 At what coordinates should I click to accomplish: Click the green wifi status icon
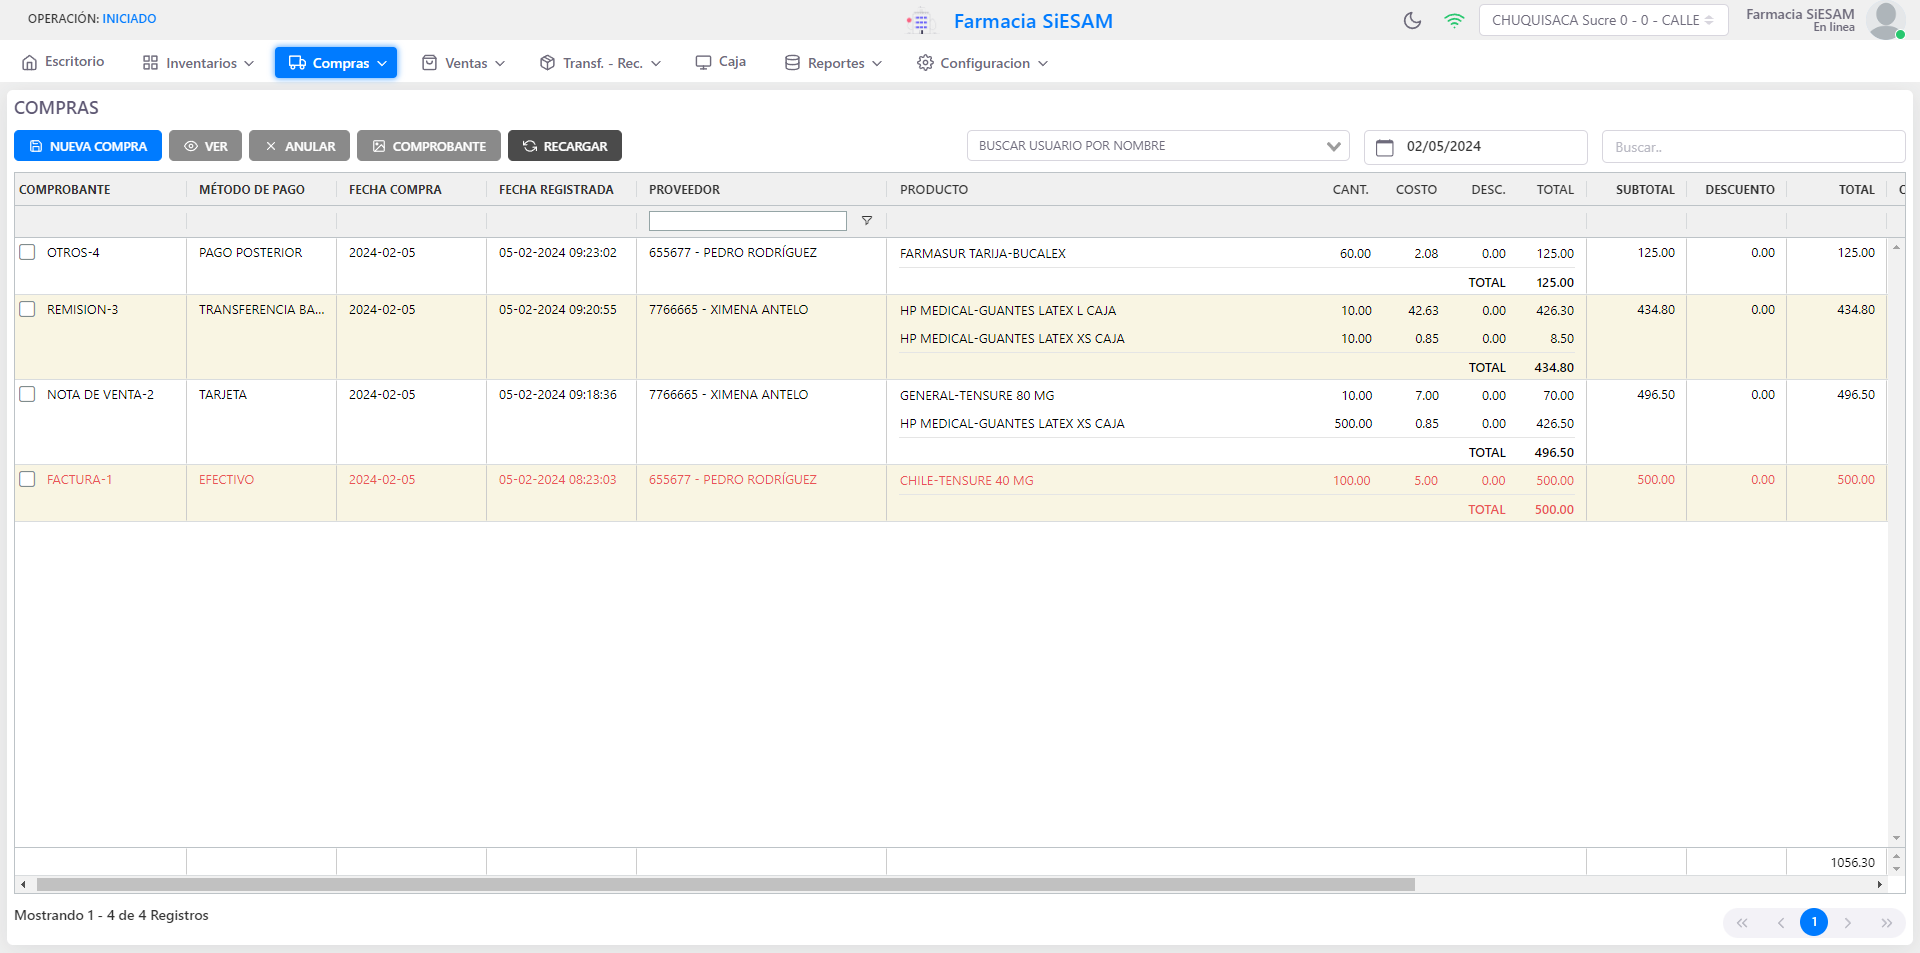pyautogui.click(x=1454, y=20)
